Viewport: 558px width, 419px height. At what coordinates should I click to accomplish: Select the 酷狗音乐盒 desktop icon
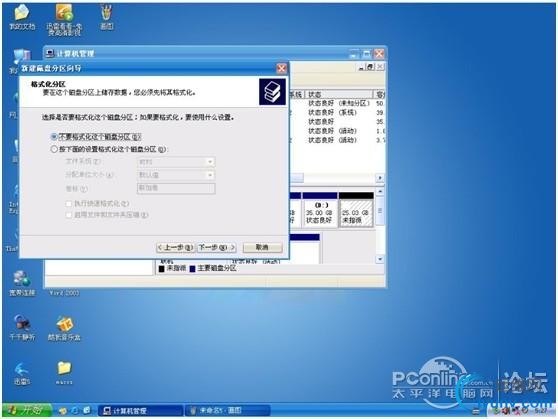[64, 328]
